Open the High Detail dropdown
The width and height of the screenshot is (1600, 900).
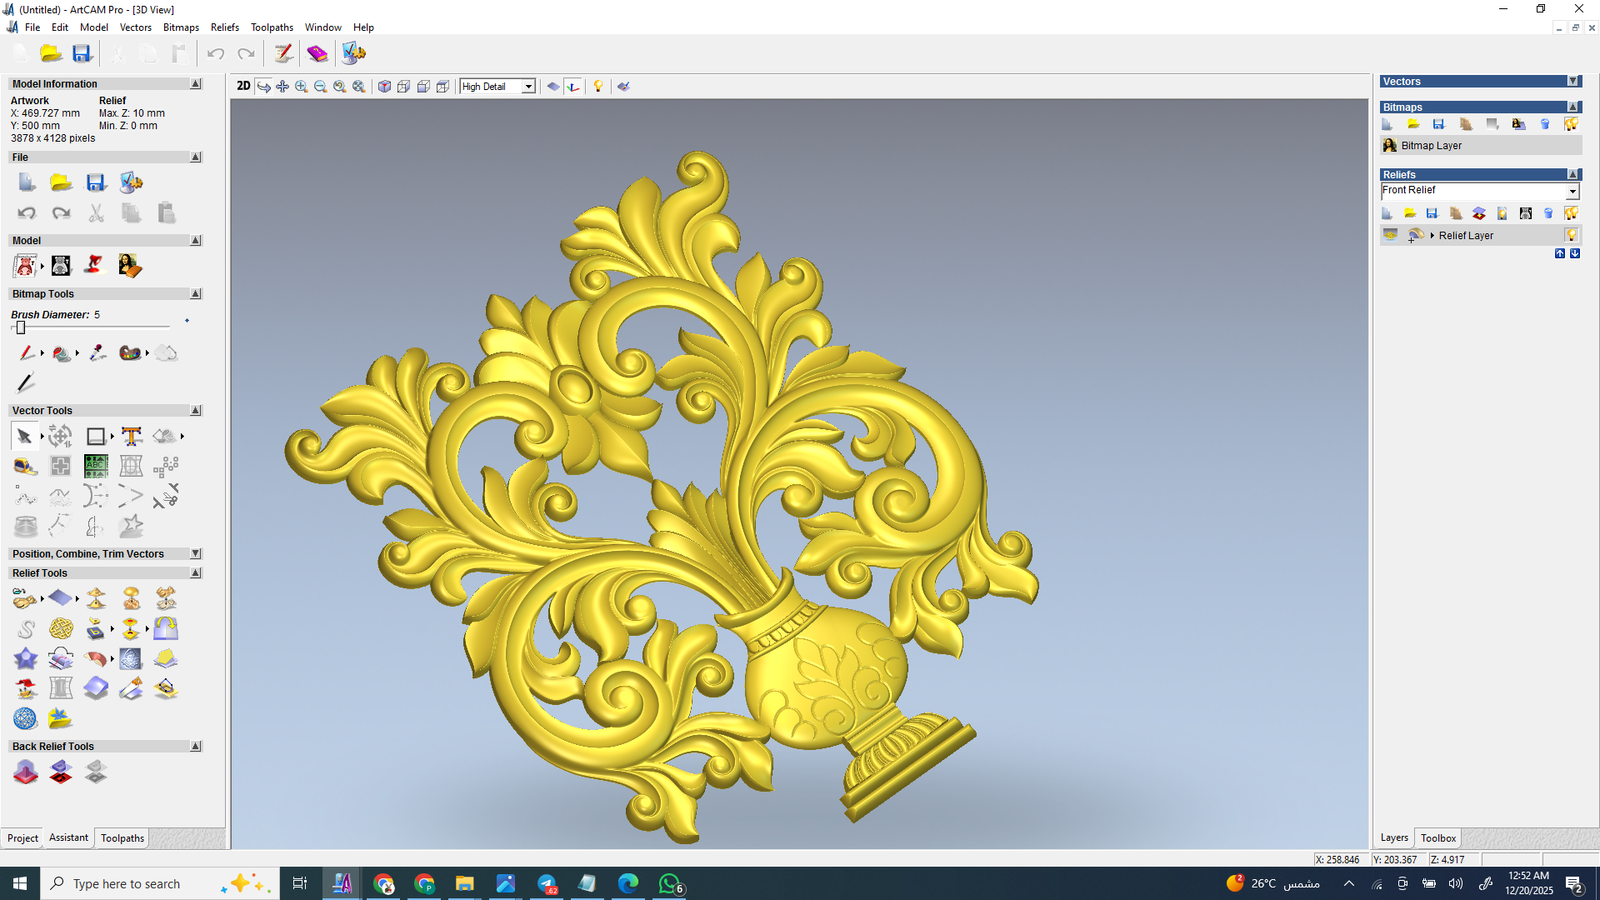[528, 87]
